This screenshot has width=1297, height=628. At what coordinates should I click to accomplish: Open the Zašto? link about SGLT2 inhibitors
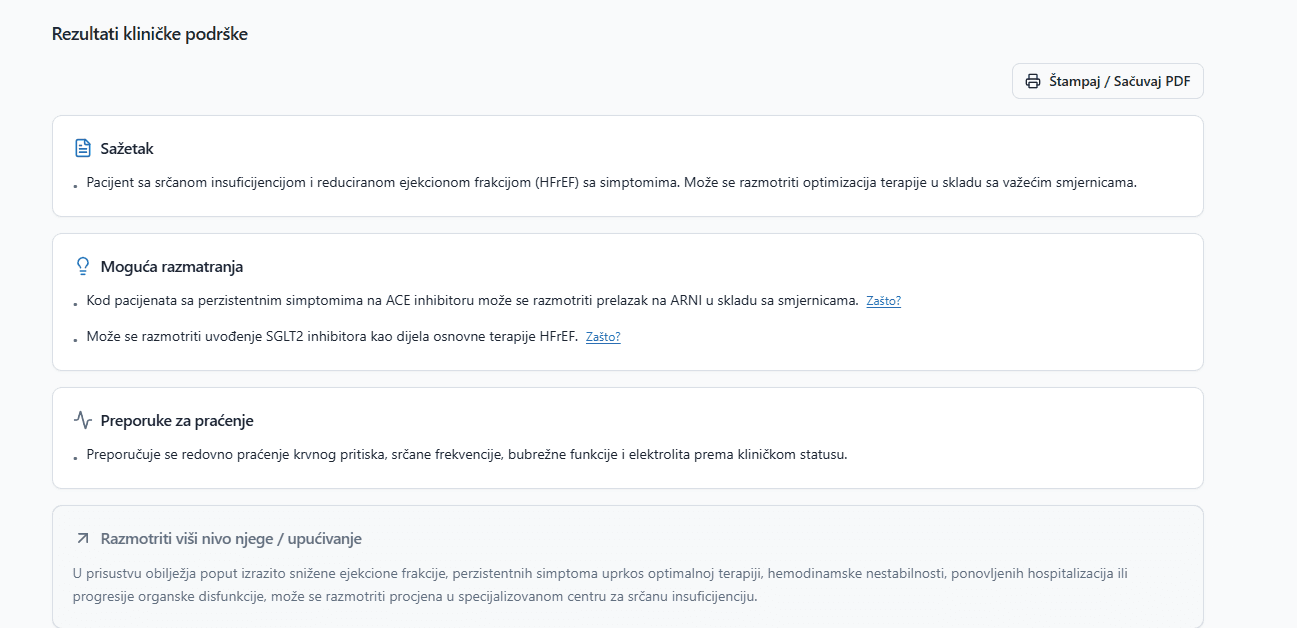603,337
